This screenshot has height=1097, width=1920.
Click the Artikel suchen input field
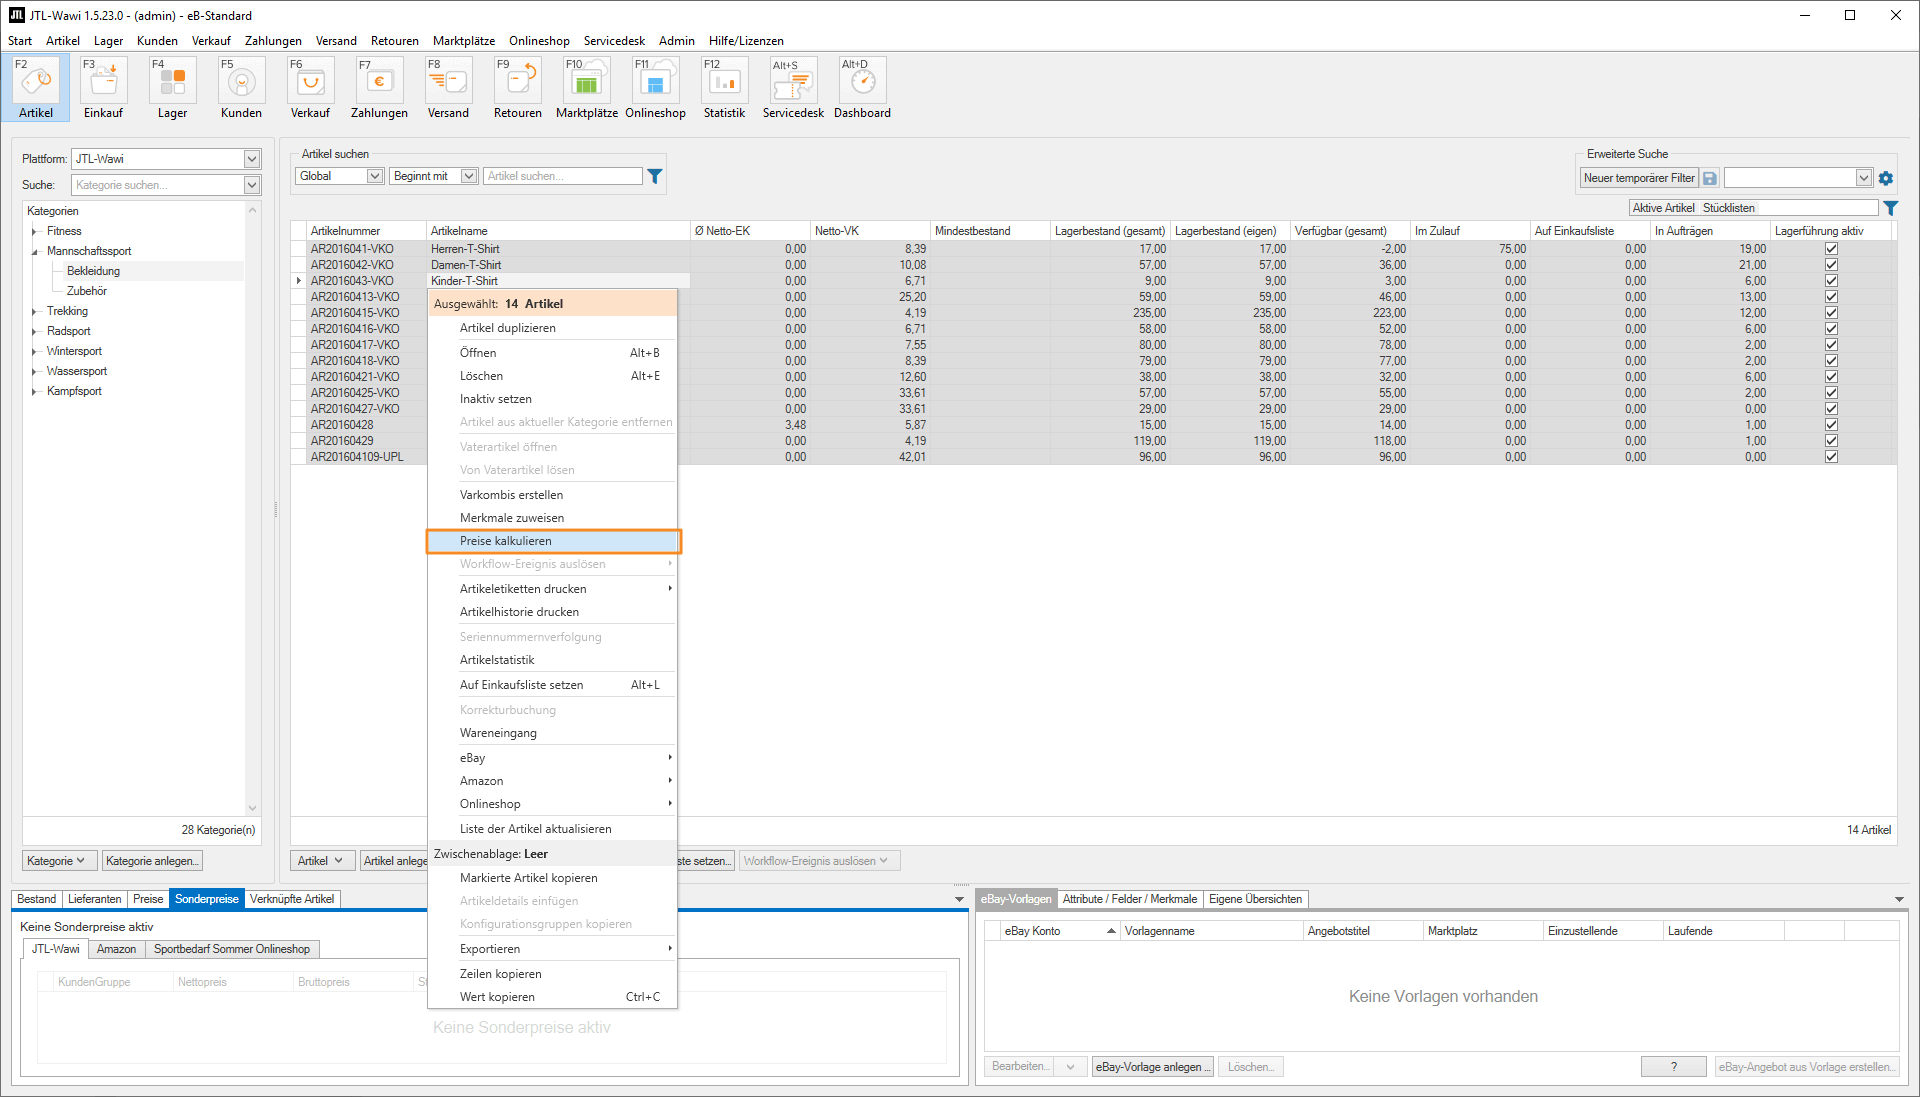point(563,176)
